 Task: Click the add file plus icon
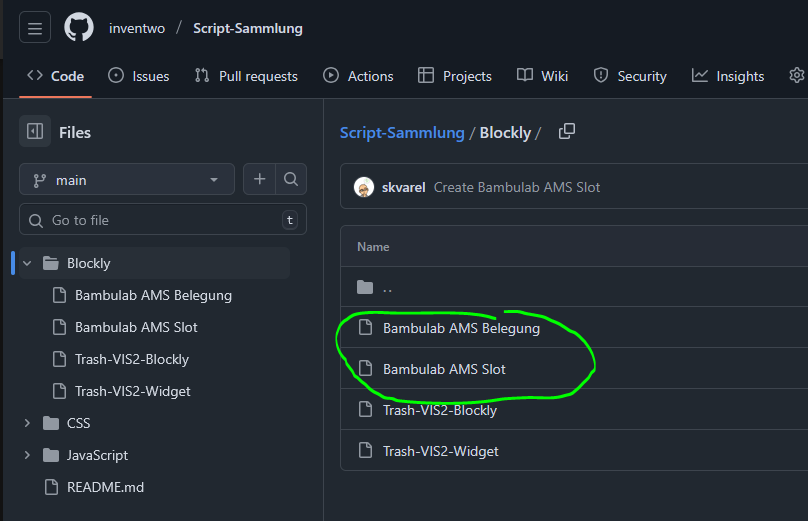coord(260,179)
